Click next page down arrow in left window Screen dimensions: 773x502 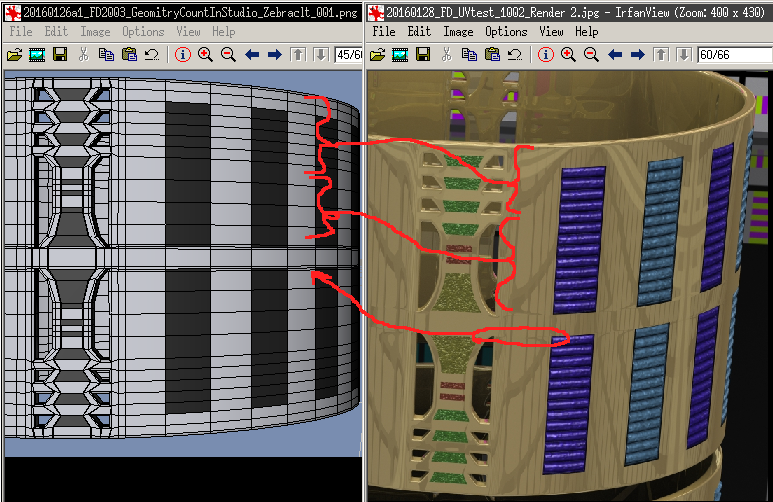pyautogui.click(x=320, y=54)
